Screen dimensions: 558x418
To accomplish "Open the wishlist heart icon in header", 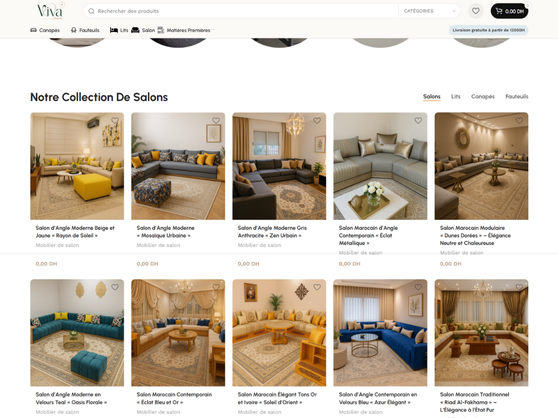I will pyautogui.click(x=475, y=11).
